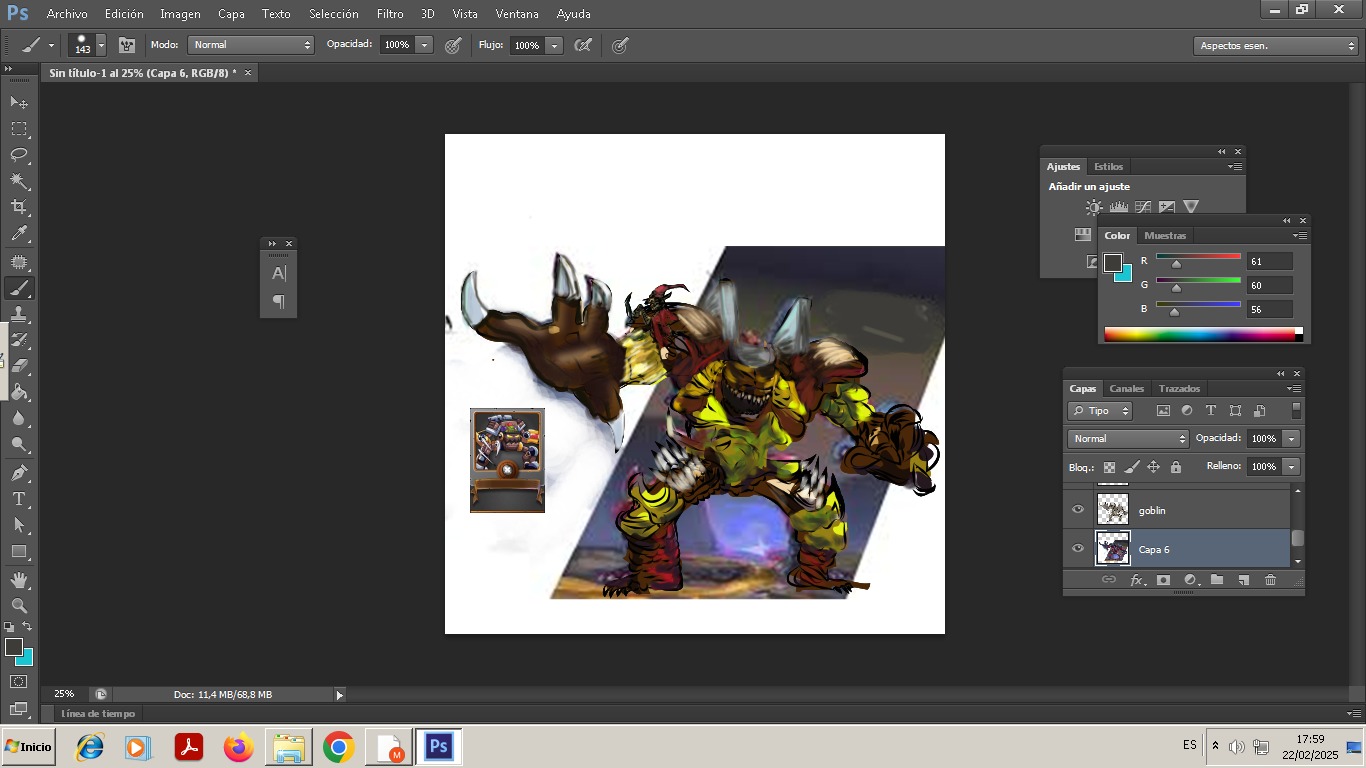Viewport: 1366px width, 768px height.
Task: Open the Imagen menu
Action: pos(180,14)
